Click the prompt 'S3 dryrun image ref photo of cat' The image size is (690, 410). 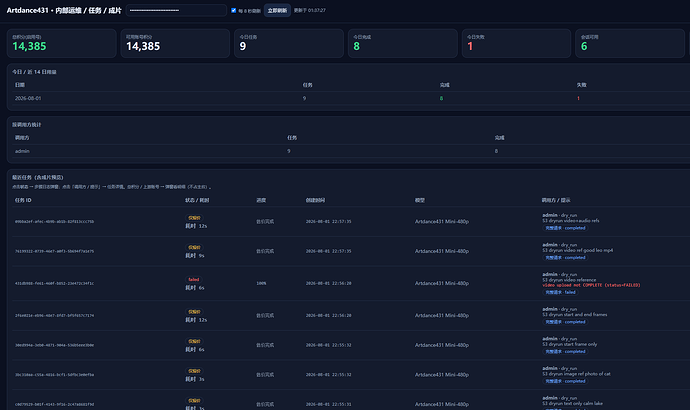tap(576, 373)
